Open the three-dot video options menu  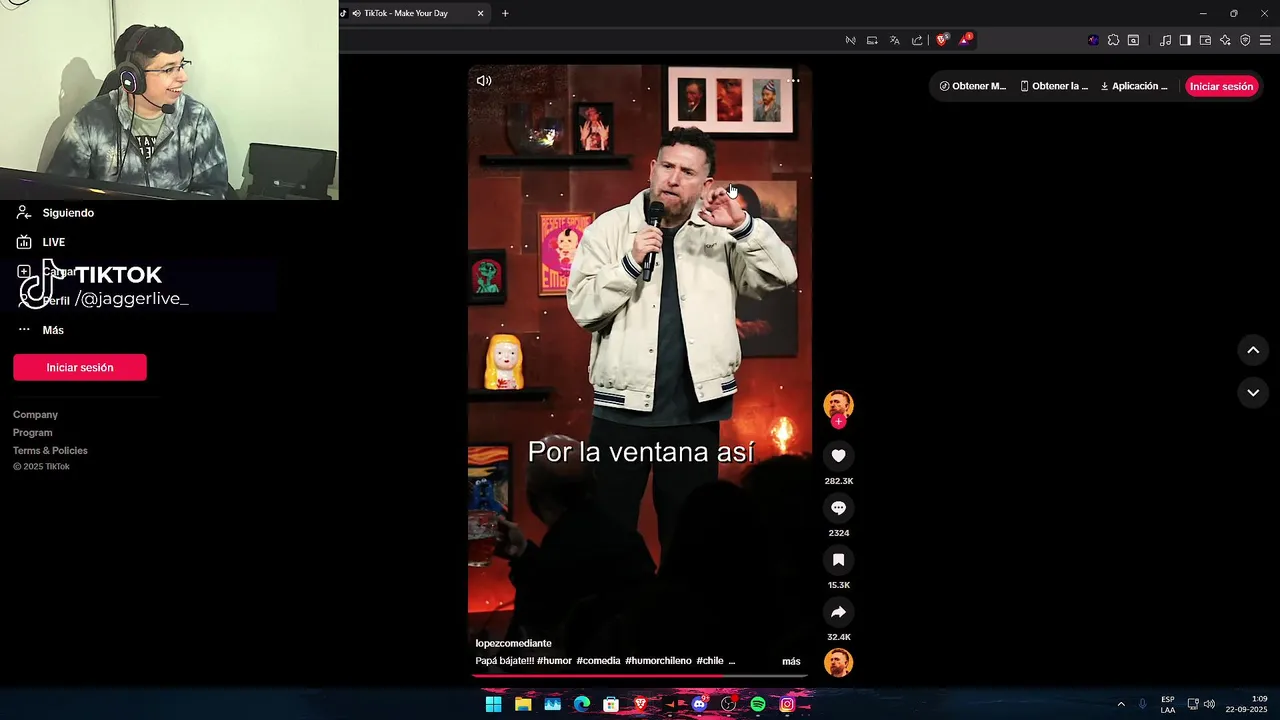pyautogui.click(x=793, y=81)
